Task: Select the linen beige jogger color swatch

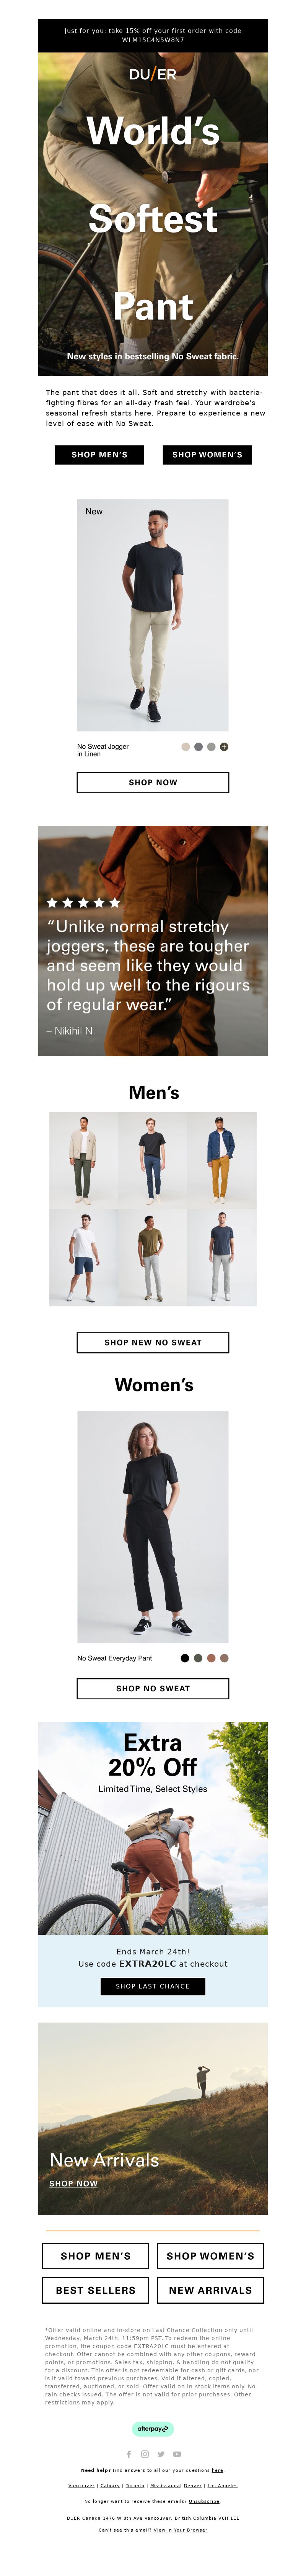Action: tap(185, 746)
